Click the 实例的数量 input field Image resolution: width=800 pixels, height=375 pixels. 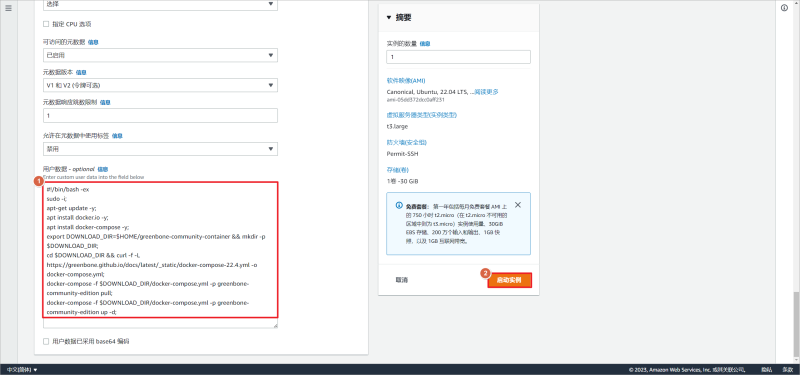pos(458,57)
